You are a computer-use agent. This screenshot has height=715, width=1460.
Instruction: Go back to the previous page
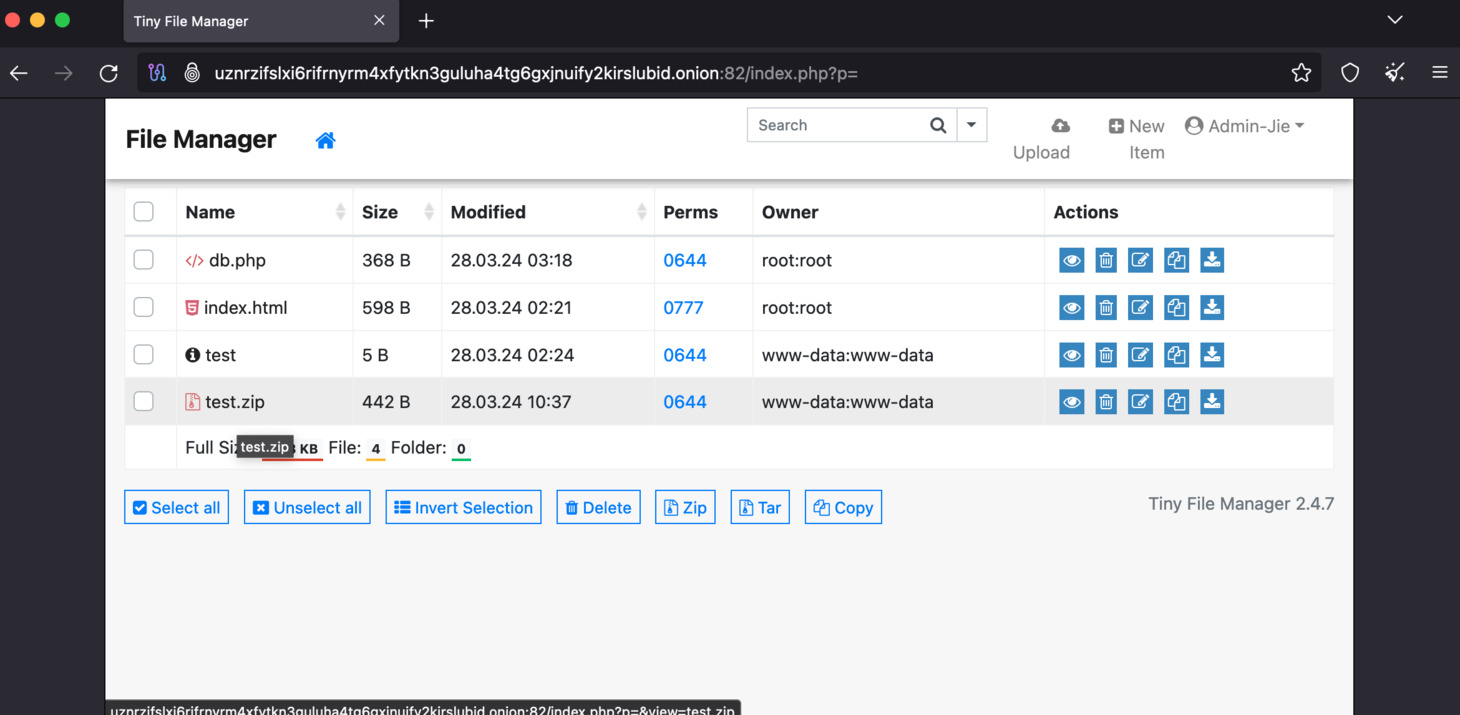click(x=19, y=72)
